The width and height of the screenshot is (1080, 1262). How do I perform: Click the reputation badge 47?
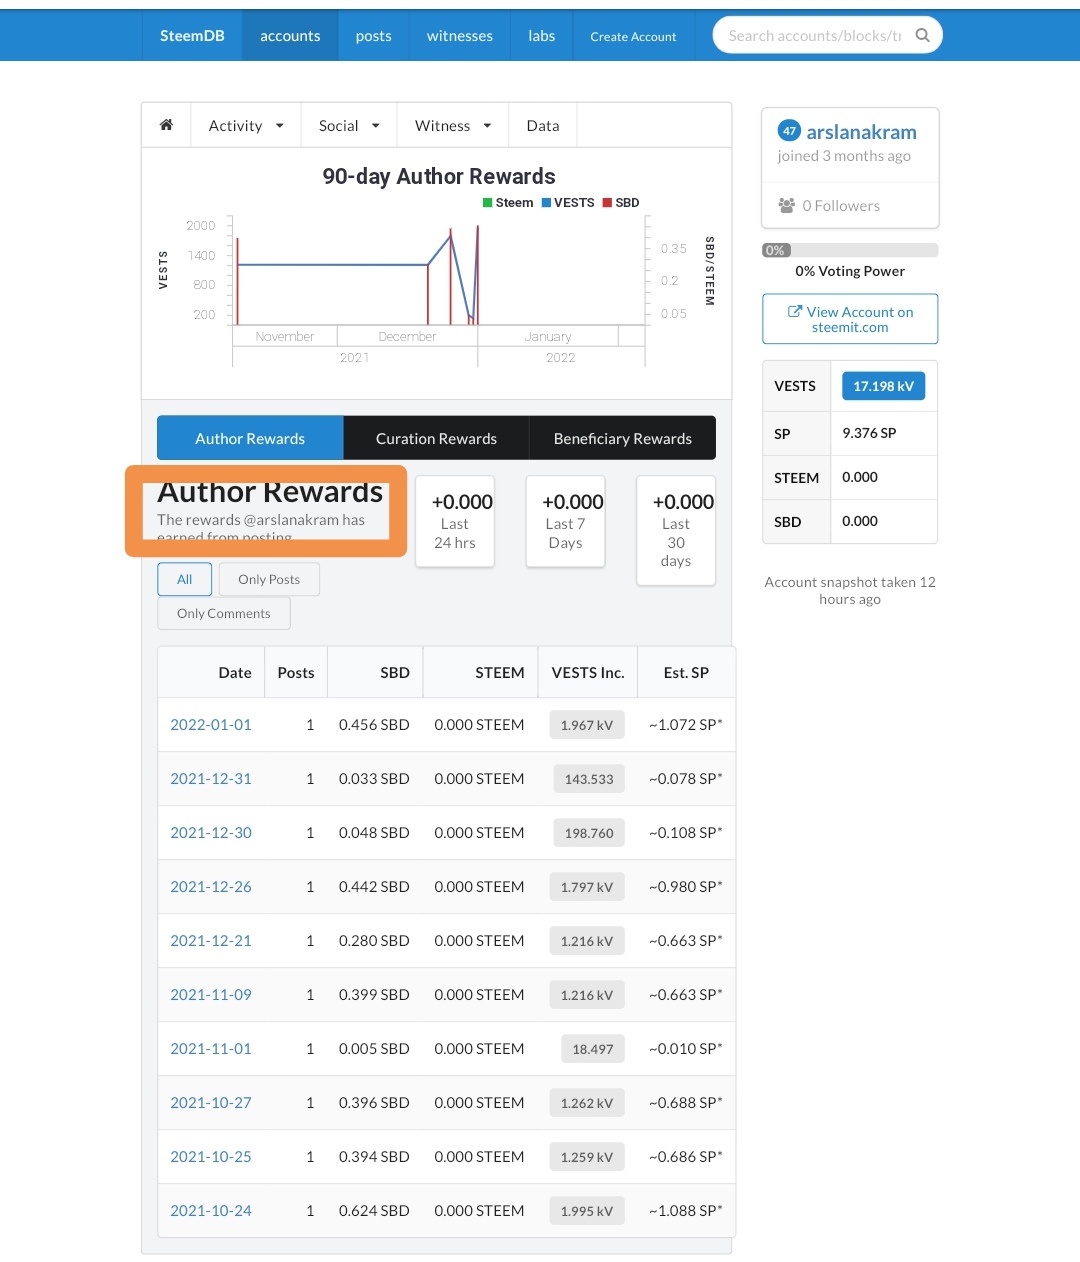(x=789, y=131)
